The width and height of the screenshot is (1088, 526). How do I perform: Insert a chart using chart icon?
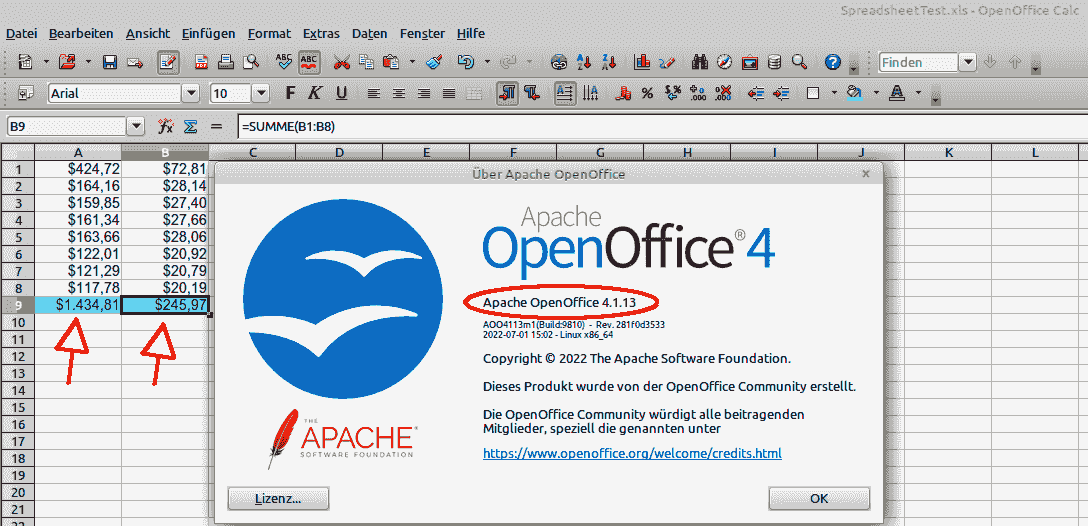point(642,62)
